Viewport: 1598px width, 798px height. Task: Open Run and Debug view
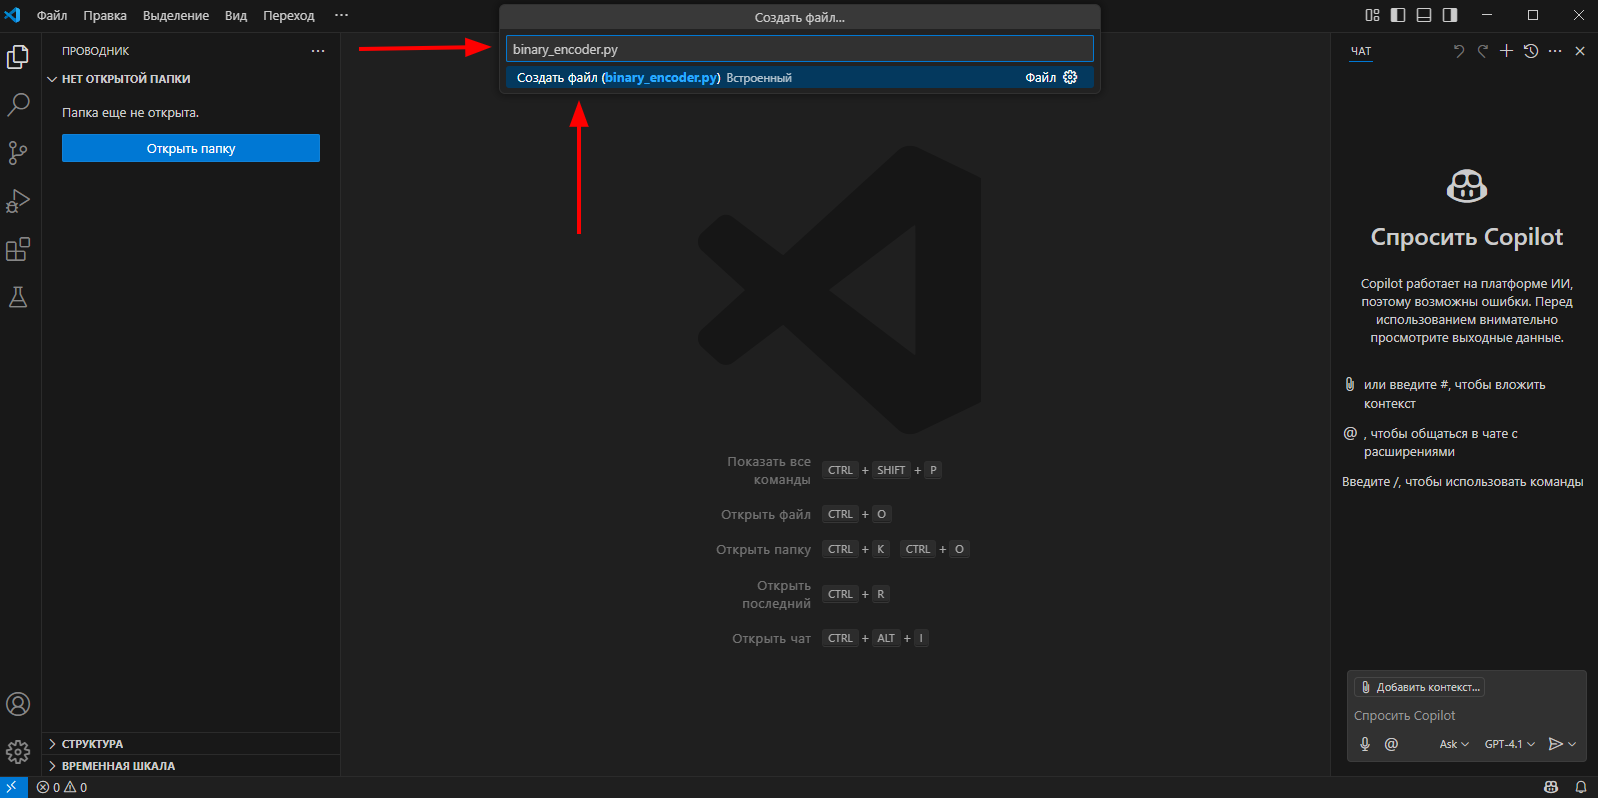(18, 201)
